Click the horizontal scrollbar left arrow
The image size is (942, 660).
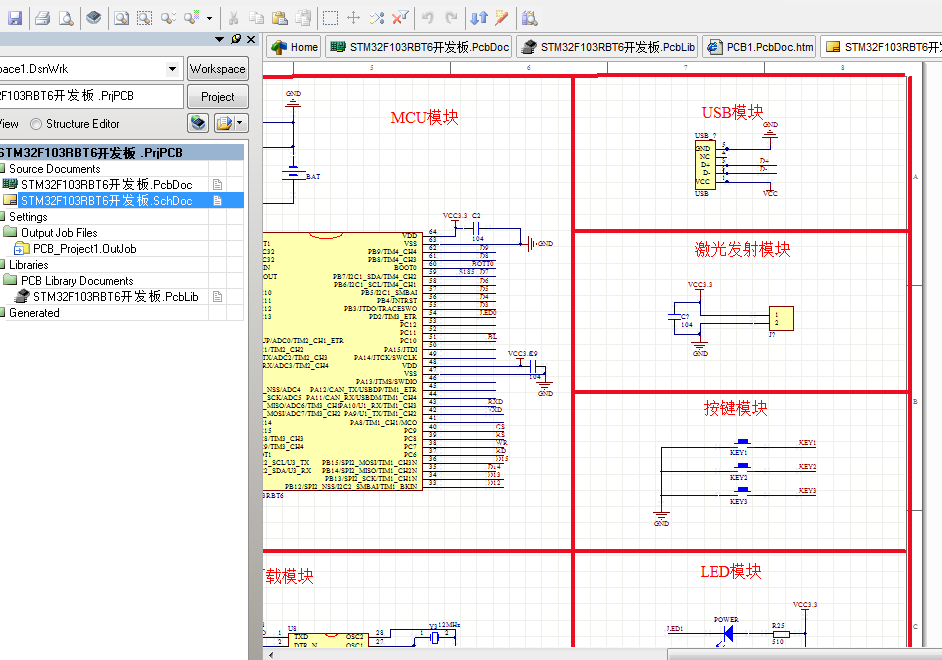[271, 655]
